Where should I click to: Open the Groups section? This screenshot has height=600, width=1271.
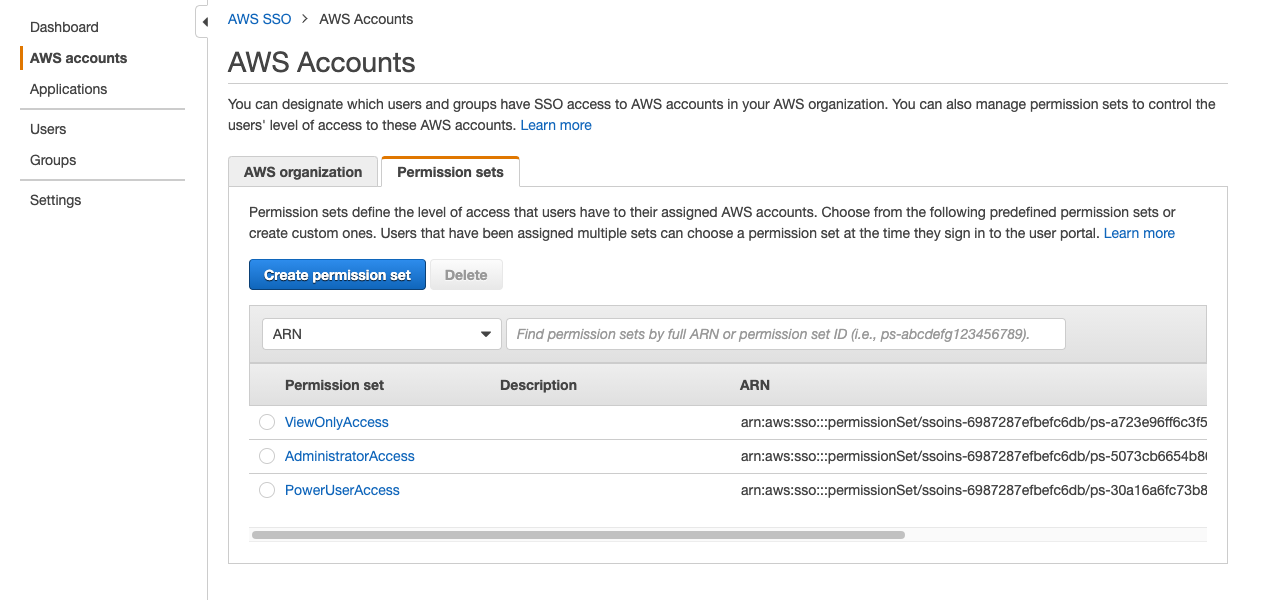pyautogui.click(x=52, y=160)
